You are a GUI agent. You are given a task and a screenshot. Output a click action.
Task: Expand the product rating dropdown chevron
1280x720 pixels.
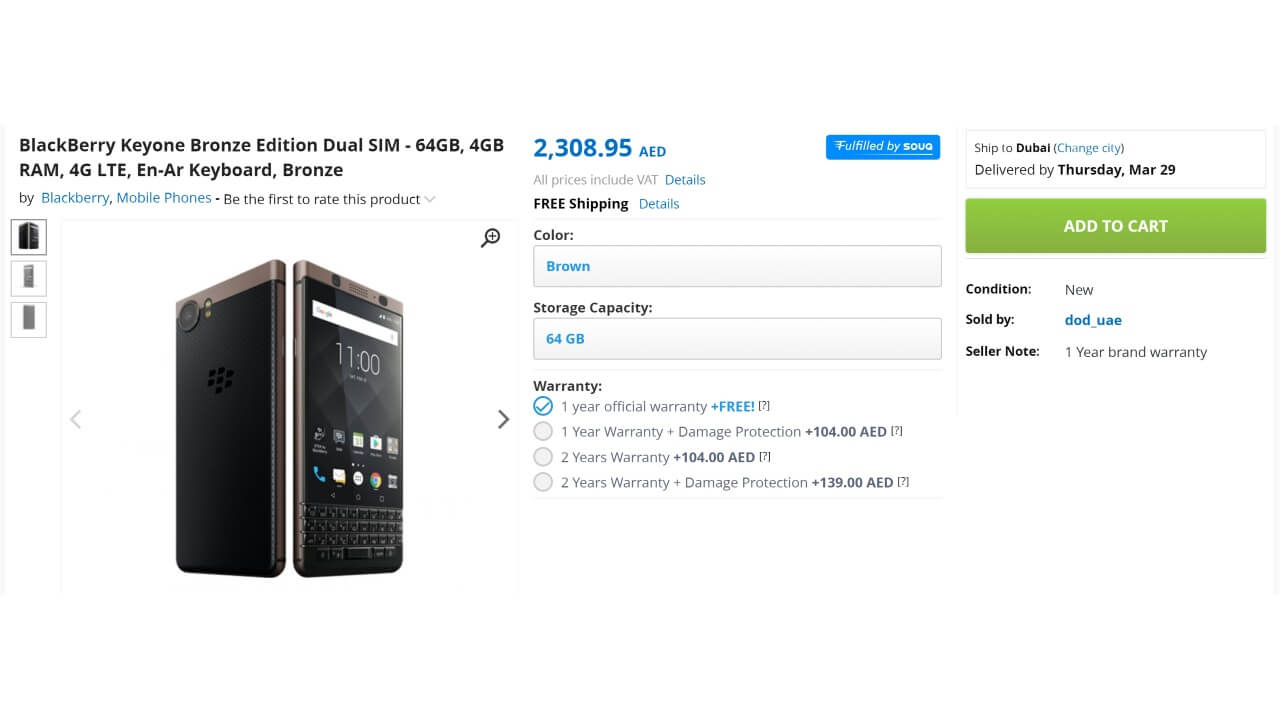coord(430,199)
